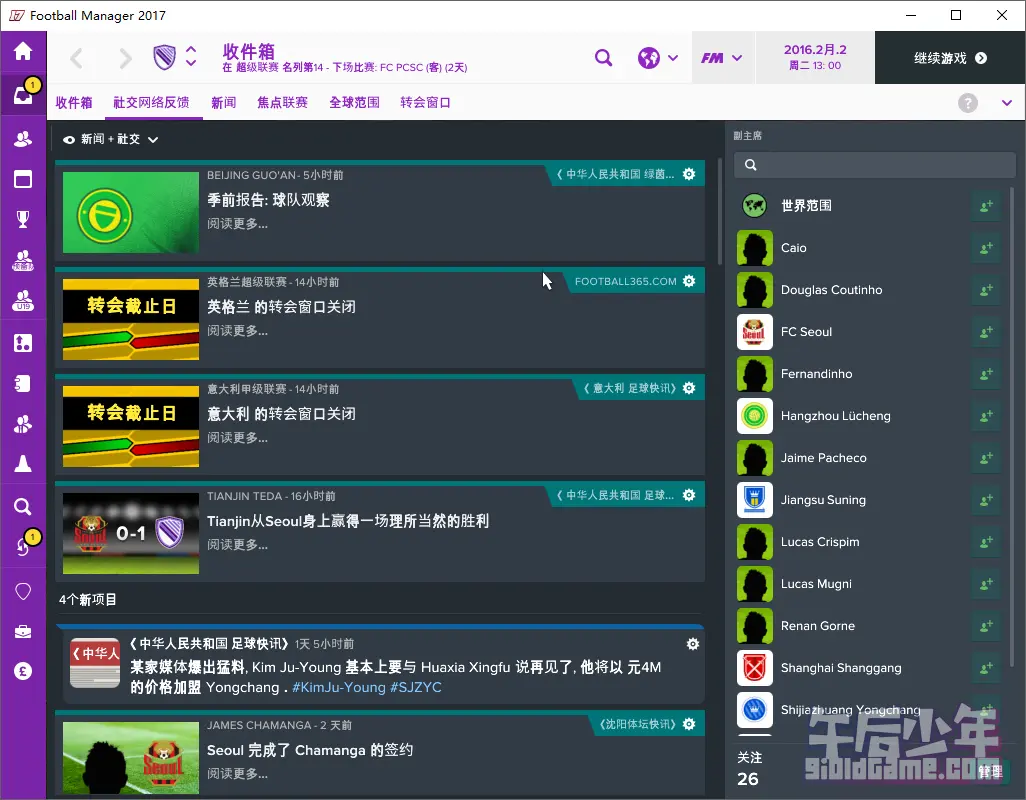Open the U19 team icon

click(23, 300)
